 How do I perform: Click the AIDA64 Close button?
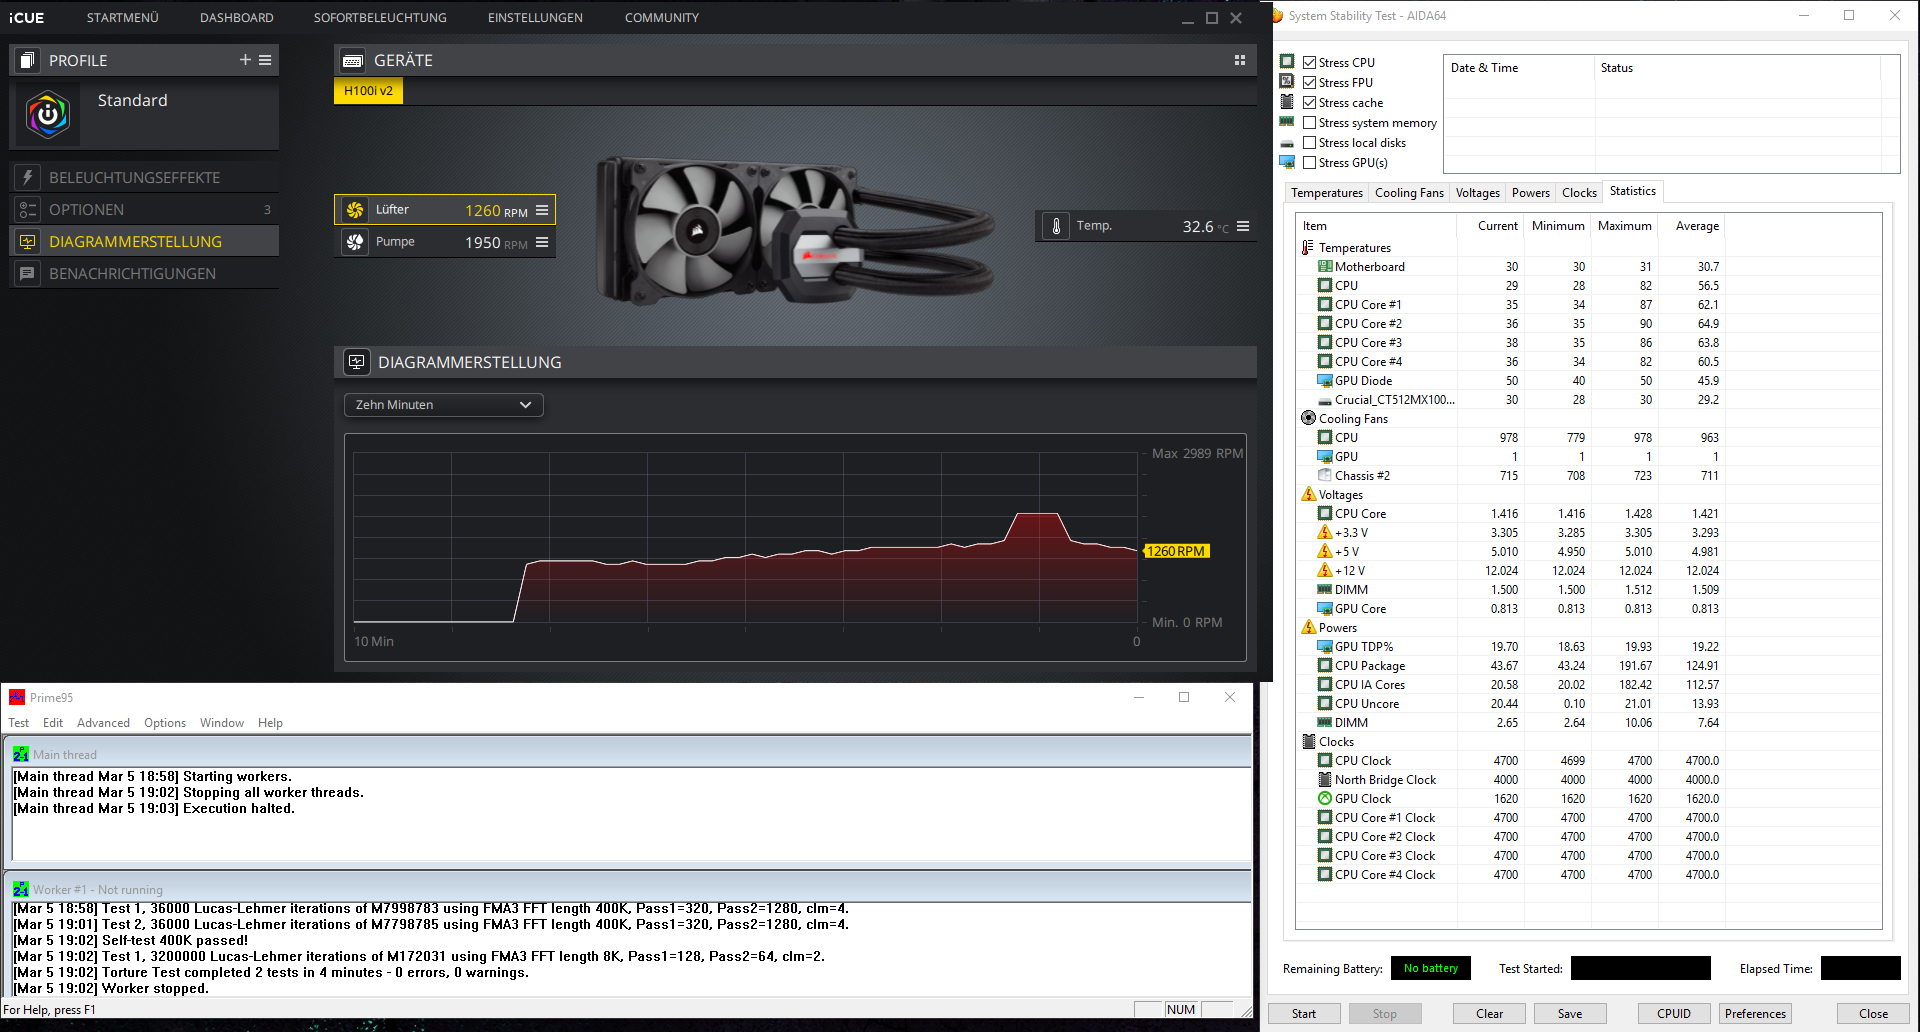(x=1873, y=1013)
